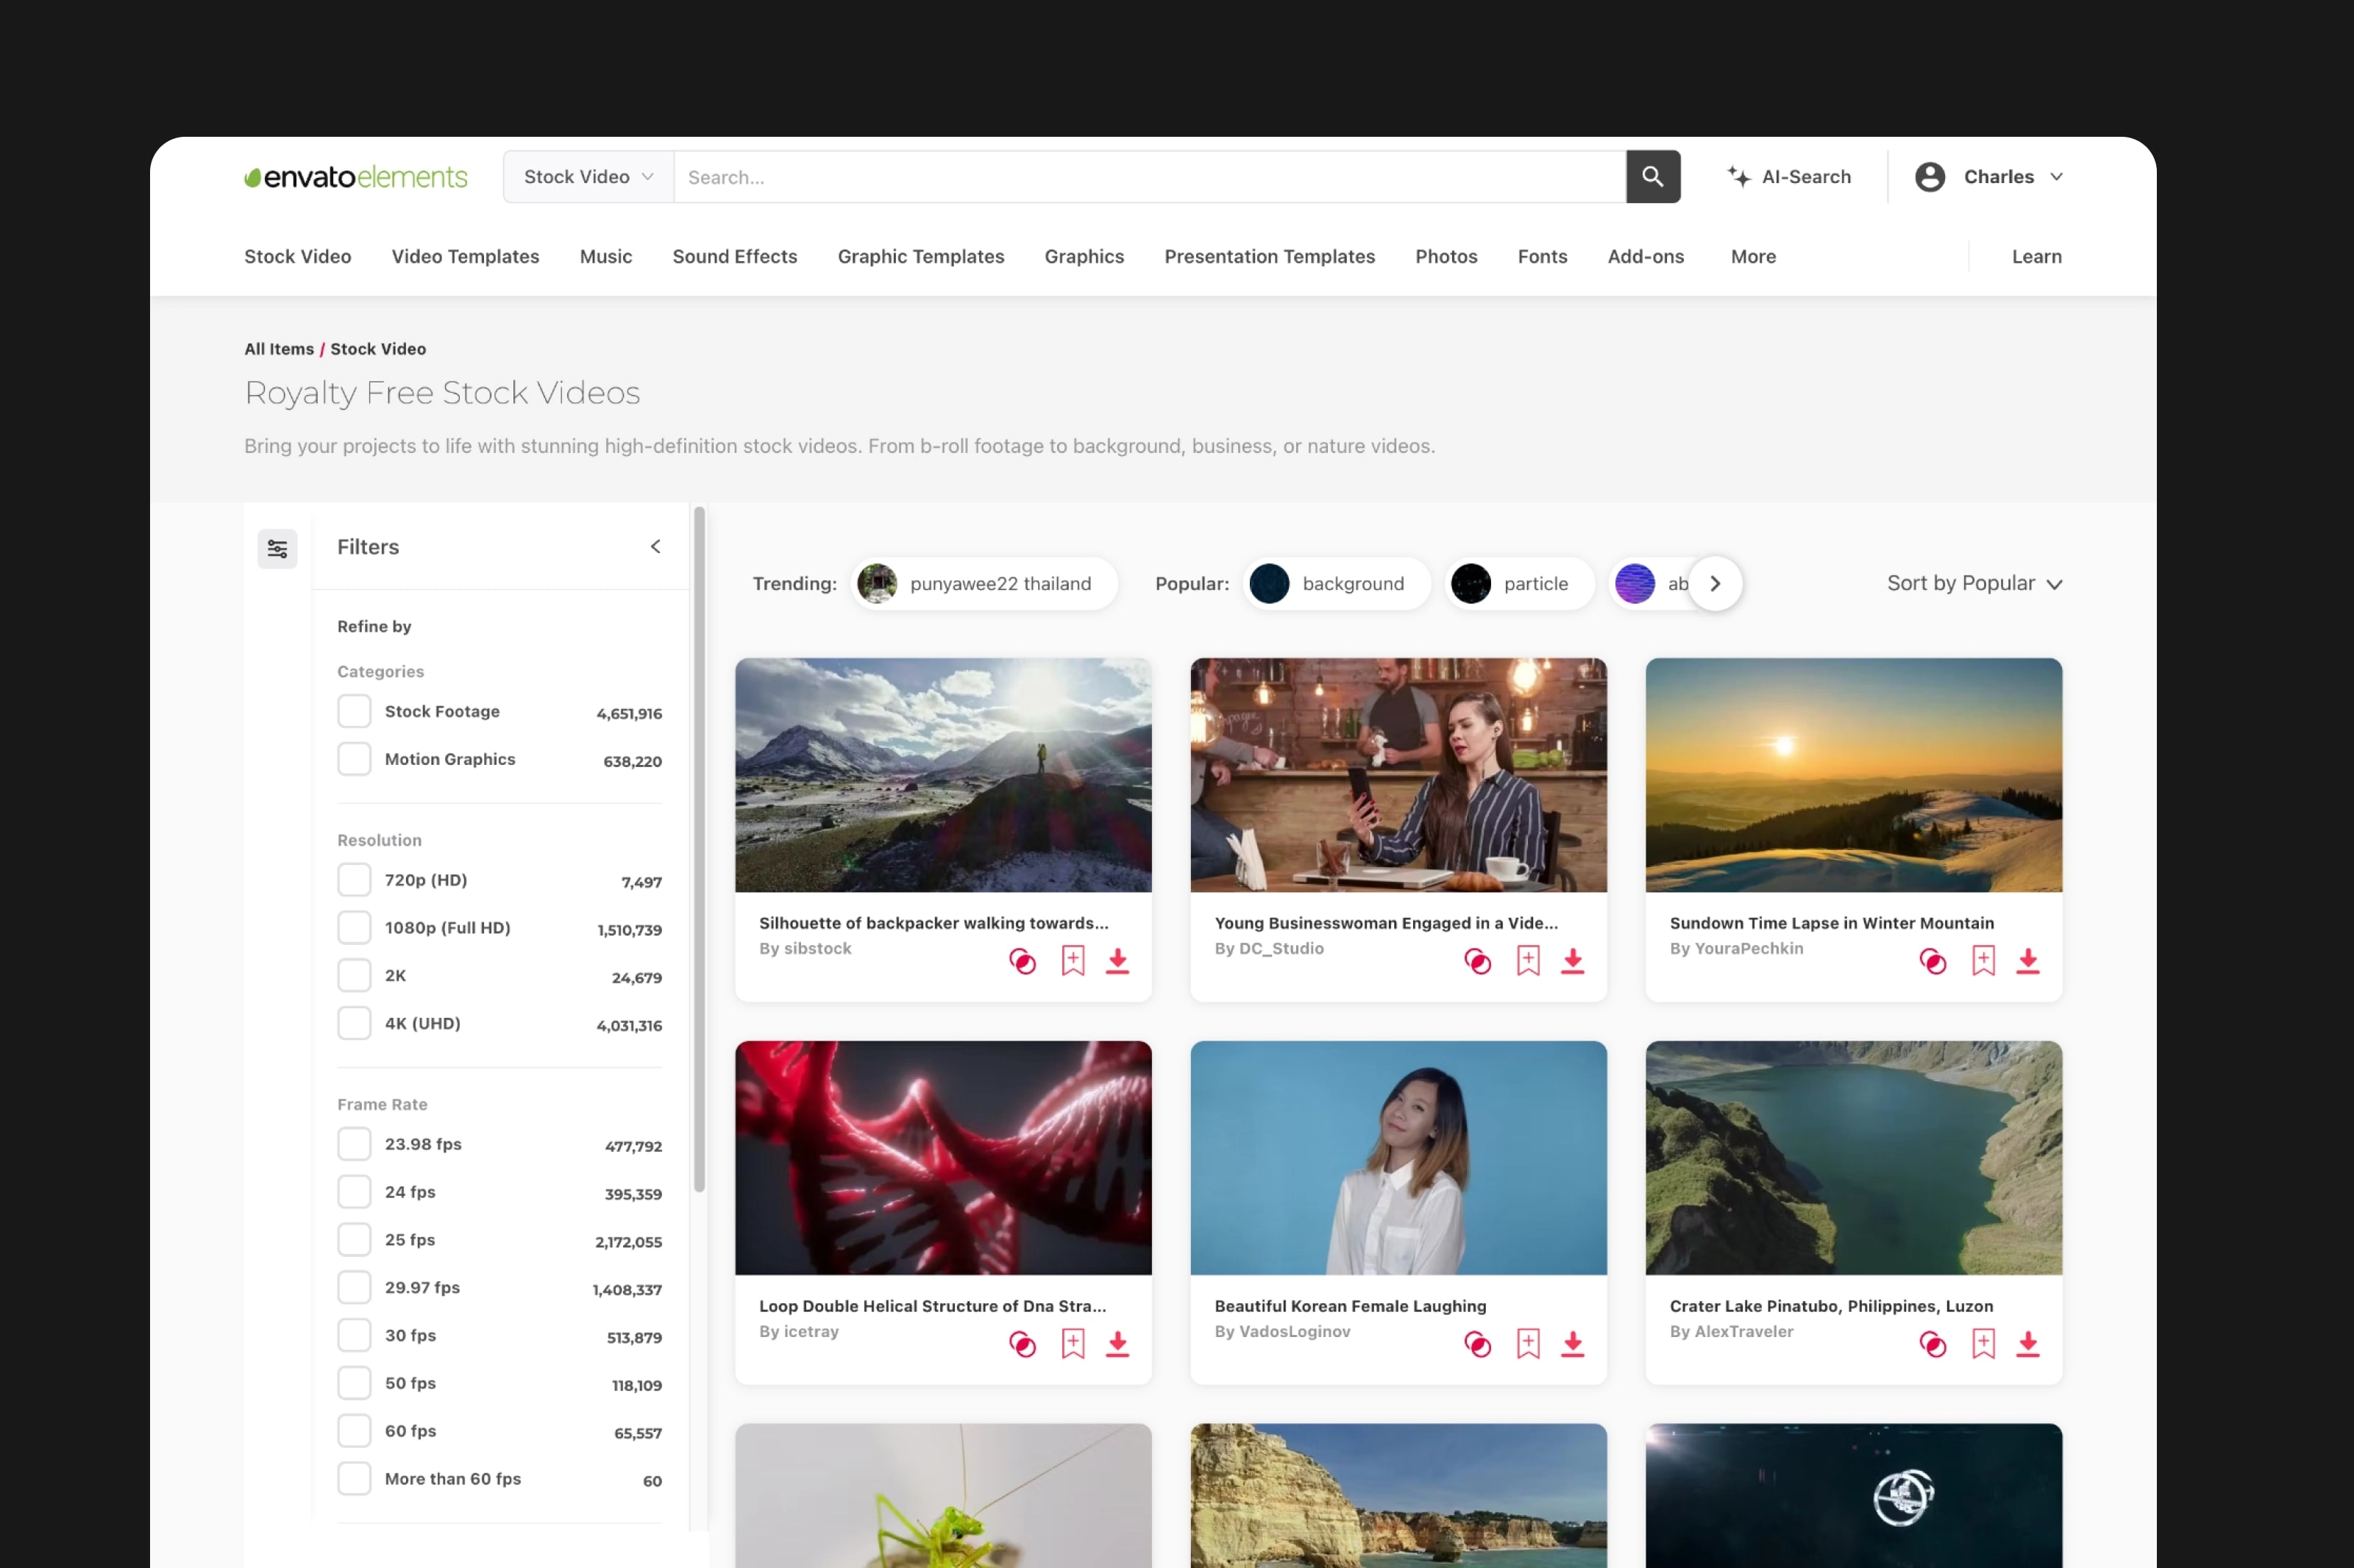This screenshot has width=2354, height=1568.
Task: Collapse the Filters panel arrow
Action: [x=655, y=547]
